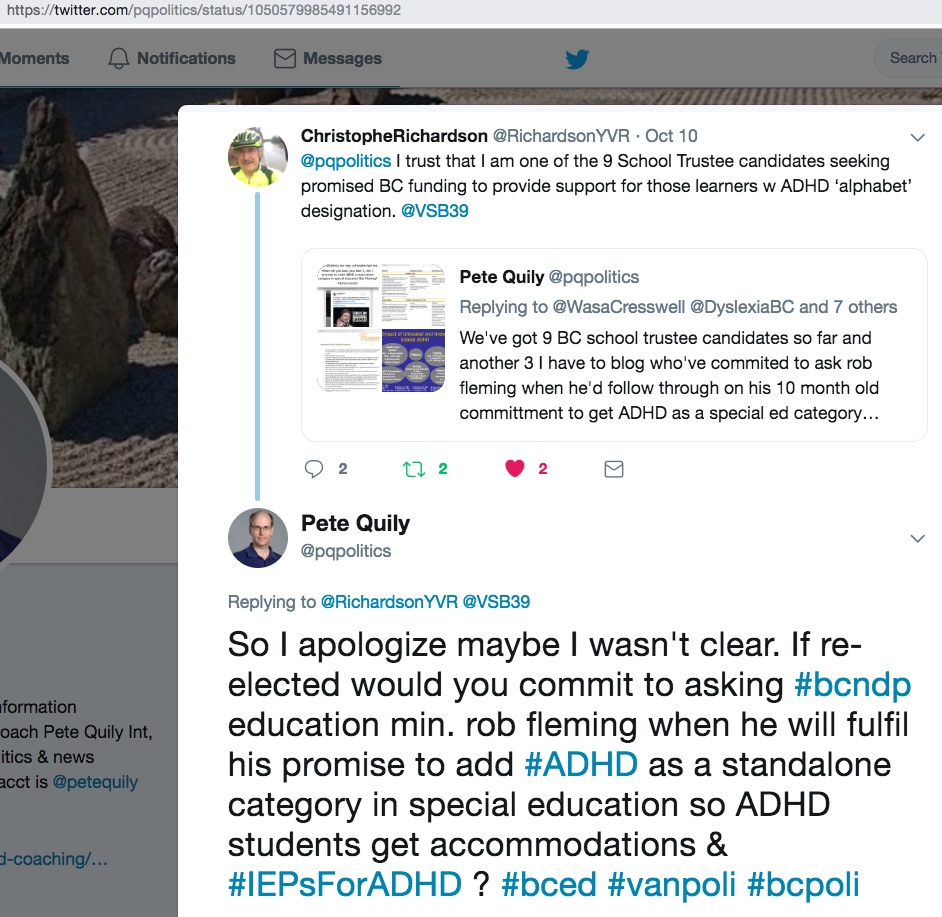Retweet the ChristopheRichardson tweet

coord(414,468)
